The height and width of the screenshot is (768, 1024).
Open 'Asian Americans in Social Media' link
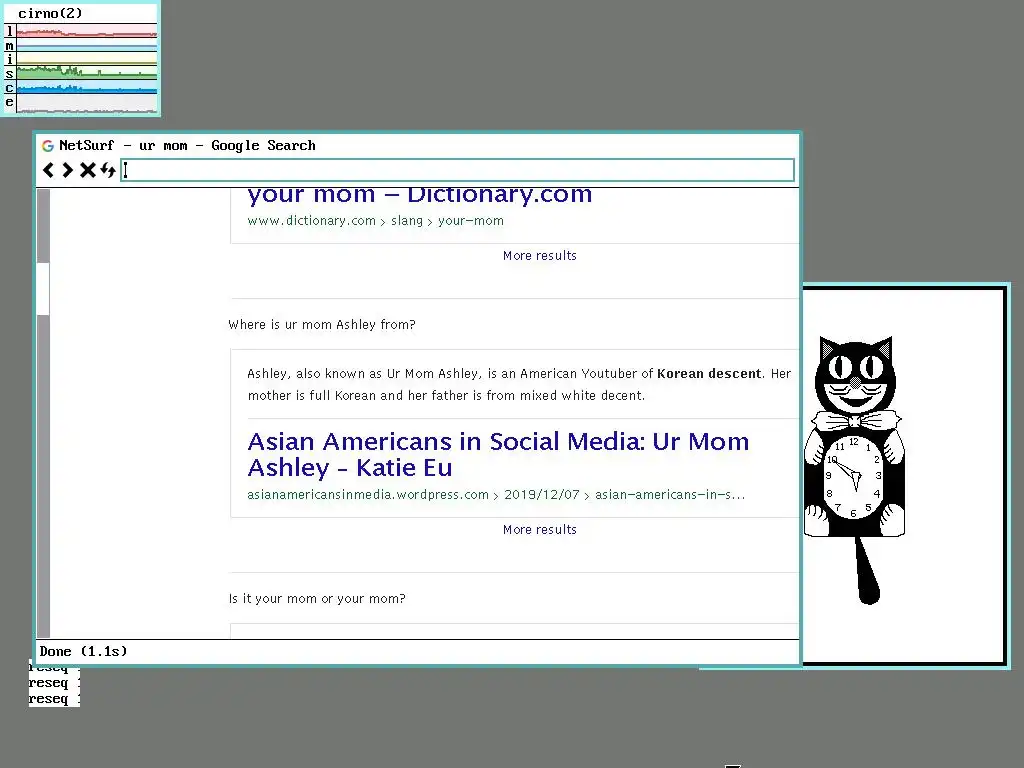click(498, 455)
